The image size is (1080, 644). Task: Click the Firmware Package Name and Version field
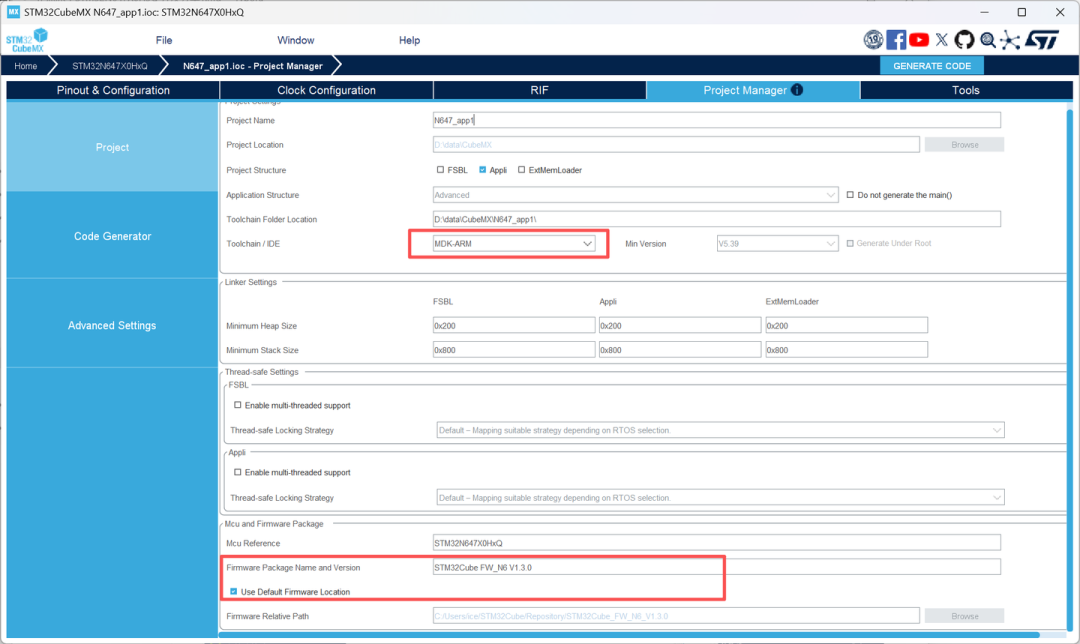pyautogui.click(x=716, y=568)
